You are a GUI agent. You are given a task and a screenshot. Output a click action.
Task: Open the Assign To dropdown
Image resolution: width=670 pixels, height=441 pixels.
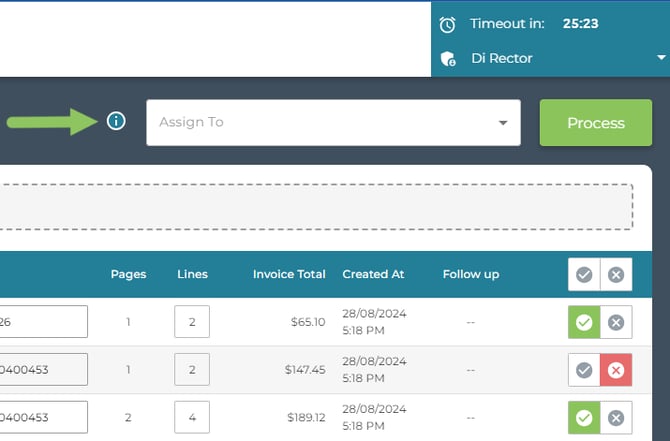tap(333, 122)
